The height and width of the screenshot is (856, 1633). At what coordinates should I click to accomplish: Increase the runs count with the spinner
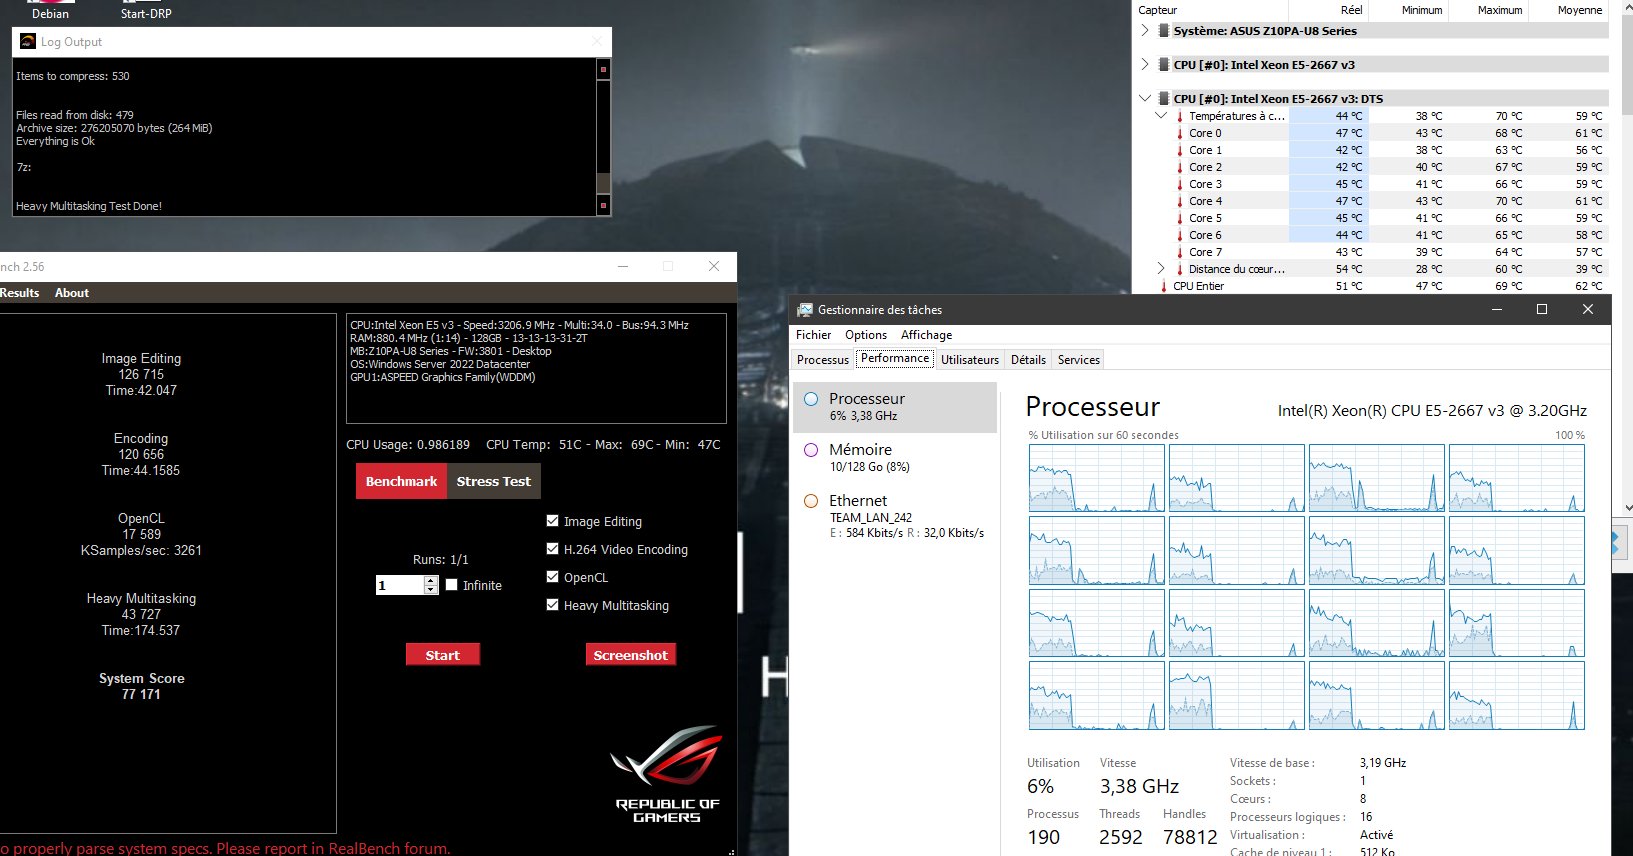point(431,580)
